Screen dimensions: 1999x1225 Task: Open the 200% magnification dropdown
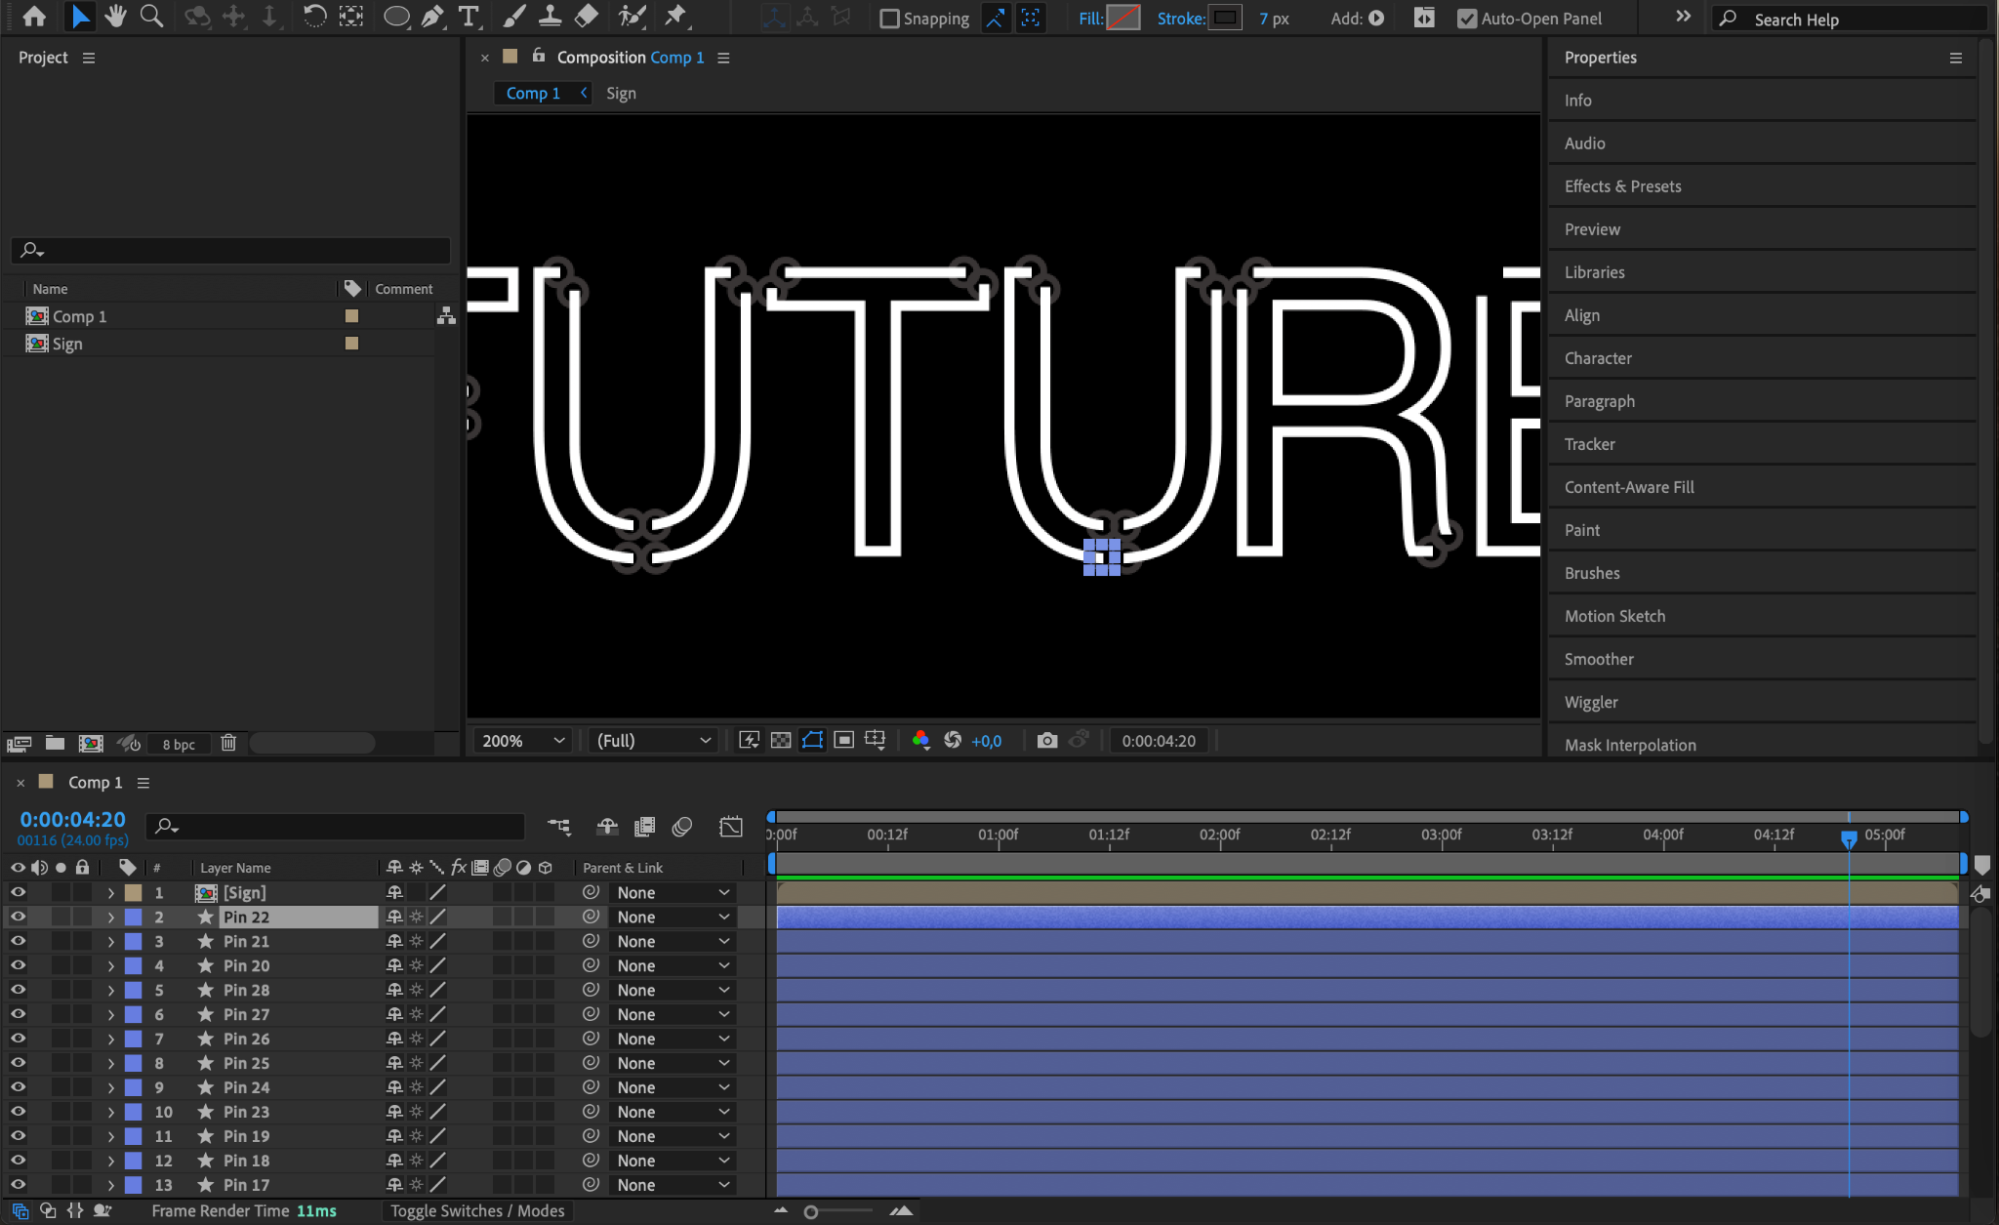coord(523,740)
